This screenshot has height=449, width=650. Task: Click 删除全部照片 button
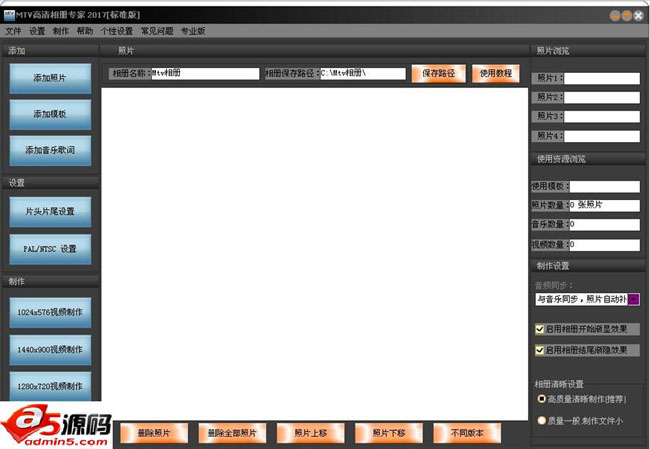click(232, 433)
